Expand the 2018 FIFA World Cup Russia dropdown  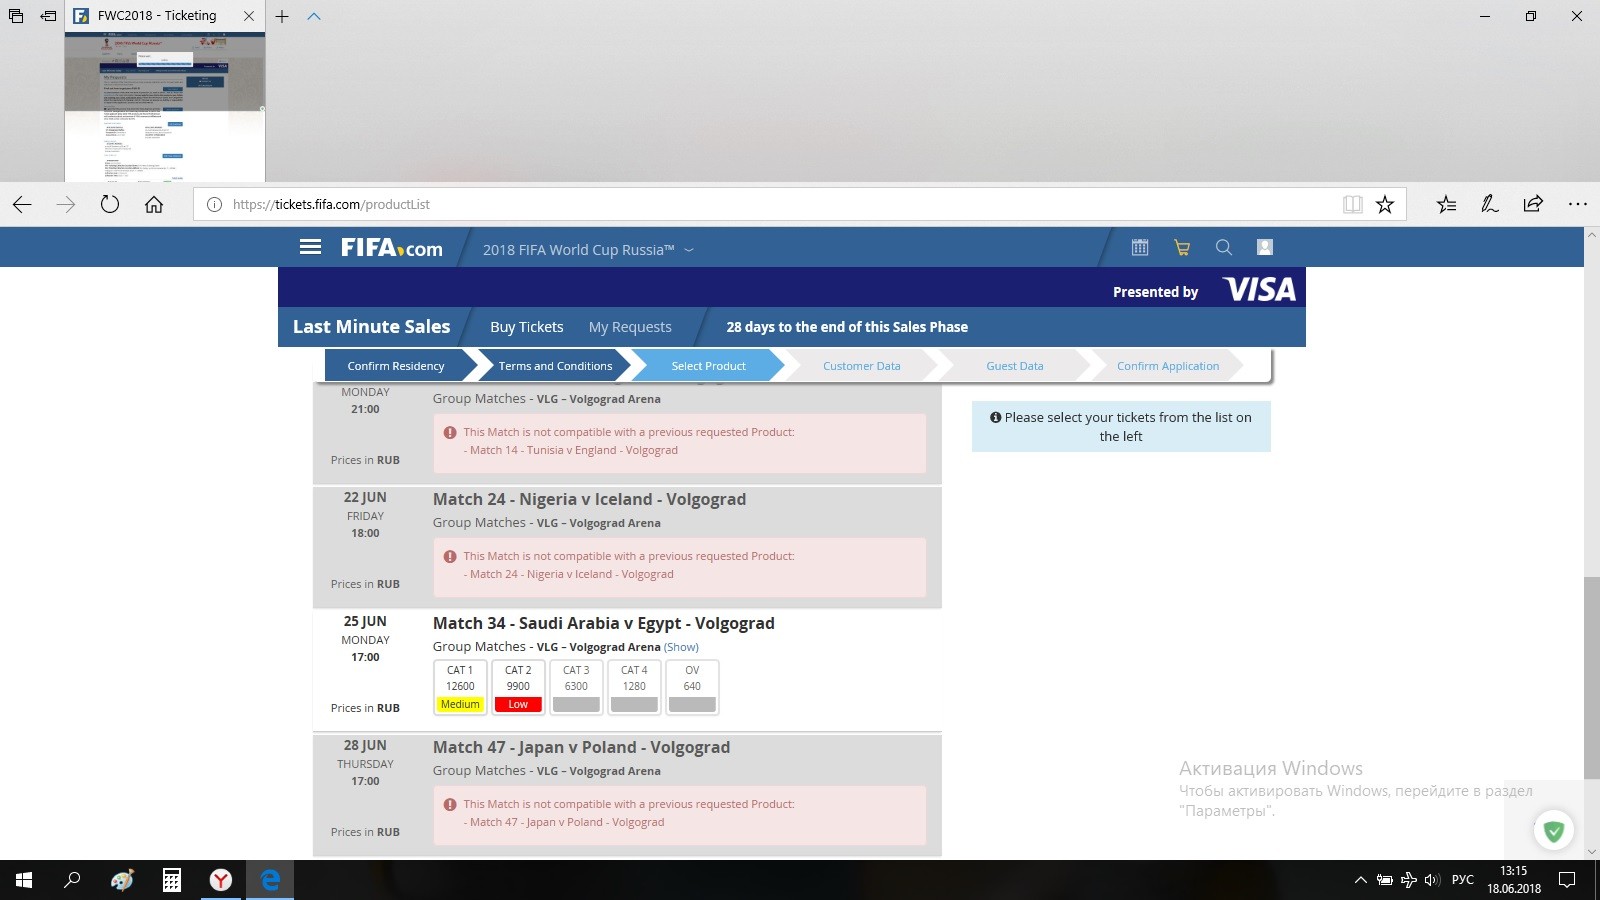coord(588,250)
